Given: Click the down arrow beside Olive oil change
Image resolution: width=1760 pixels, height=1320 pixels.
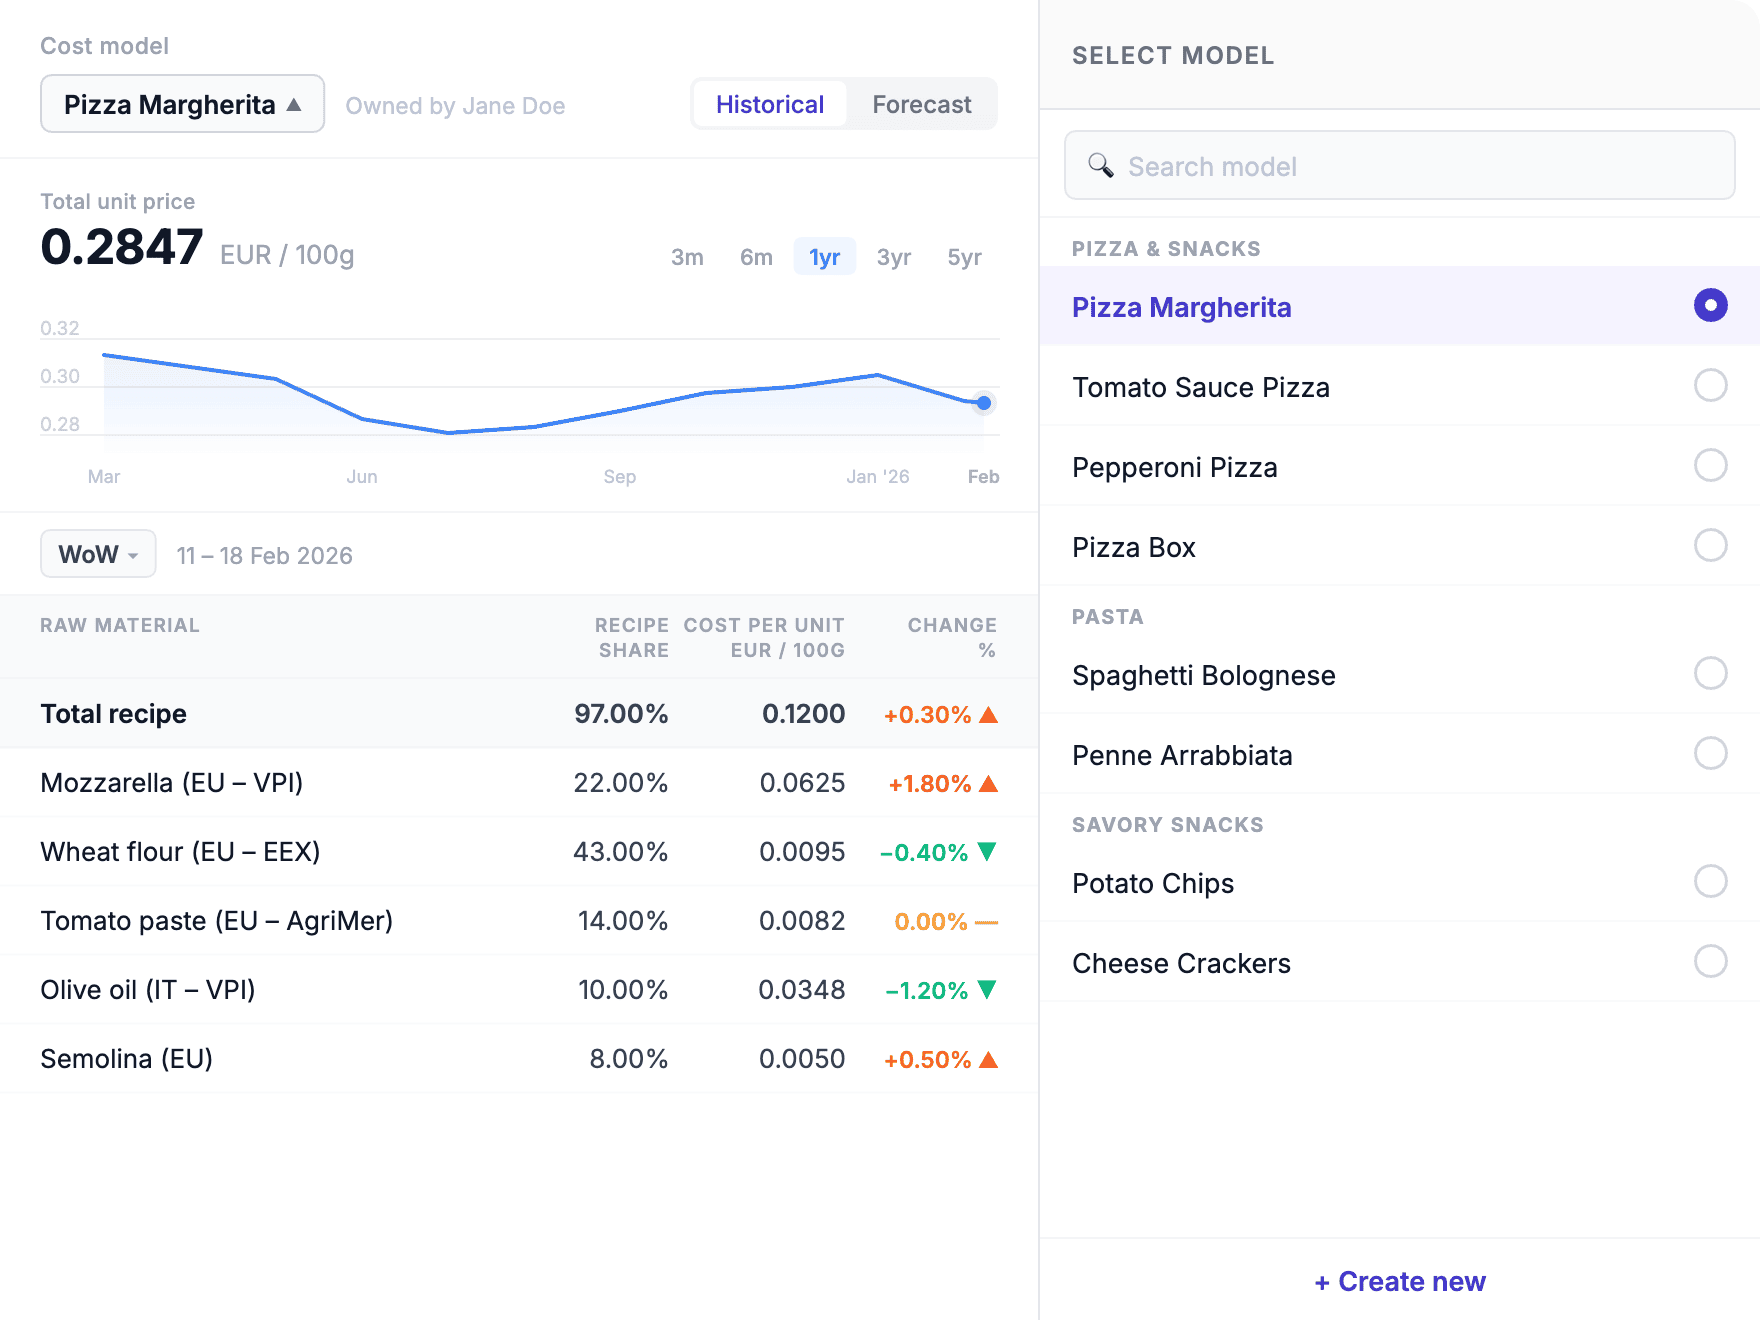Looking at the screenshot, I should click(987, 990).
